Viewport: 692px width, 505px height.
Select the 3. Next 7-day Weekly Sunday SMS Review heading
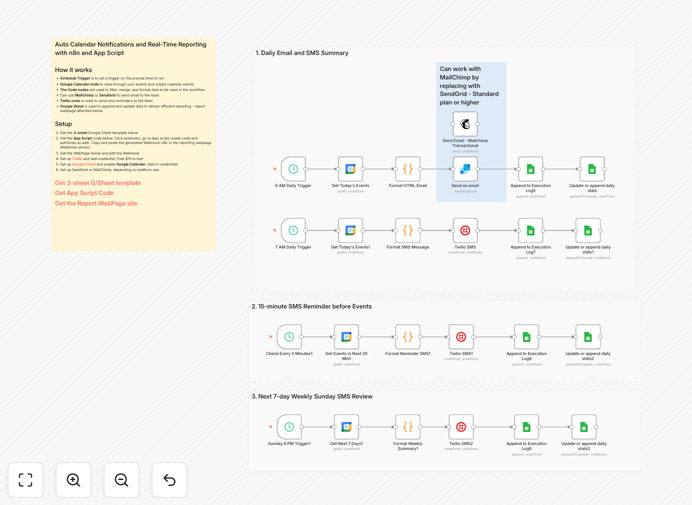pos(312,396)
